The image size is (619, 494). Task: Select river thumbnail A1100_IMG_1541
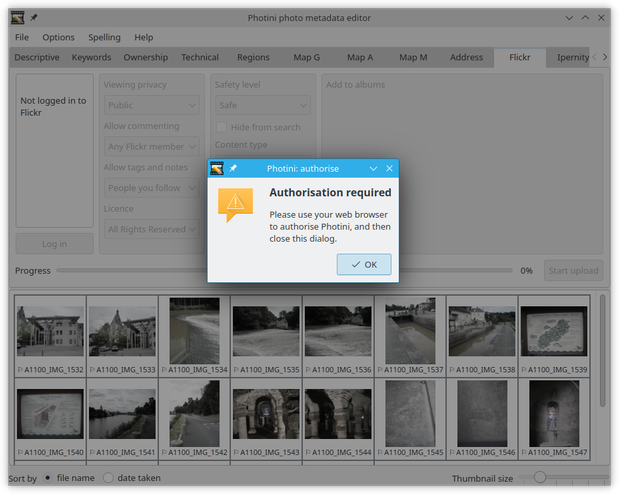click(x=122, y=419)
